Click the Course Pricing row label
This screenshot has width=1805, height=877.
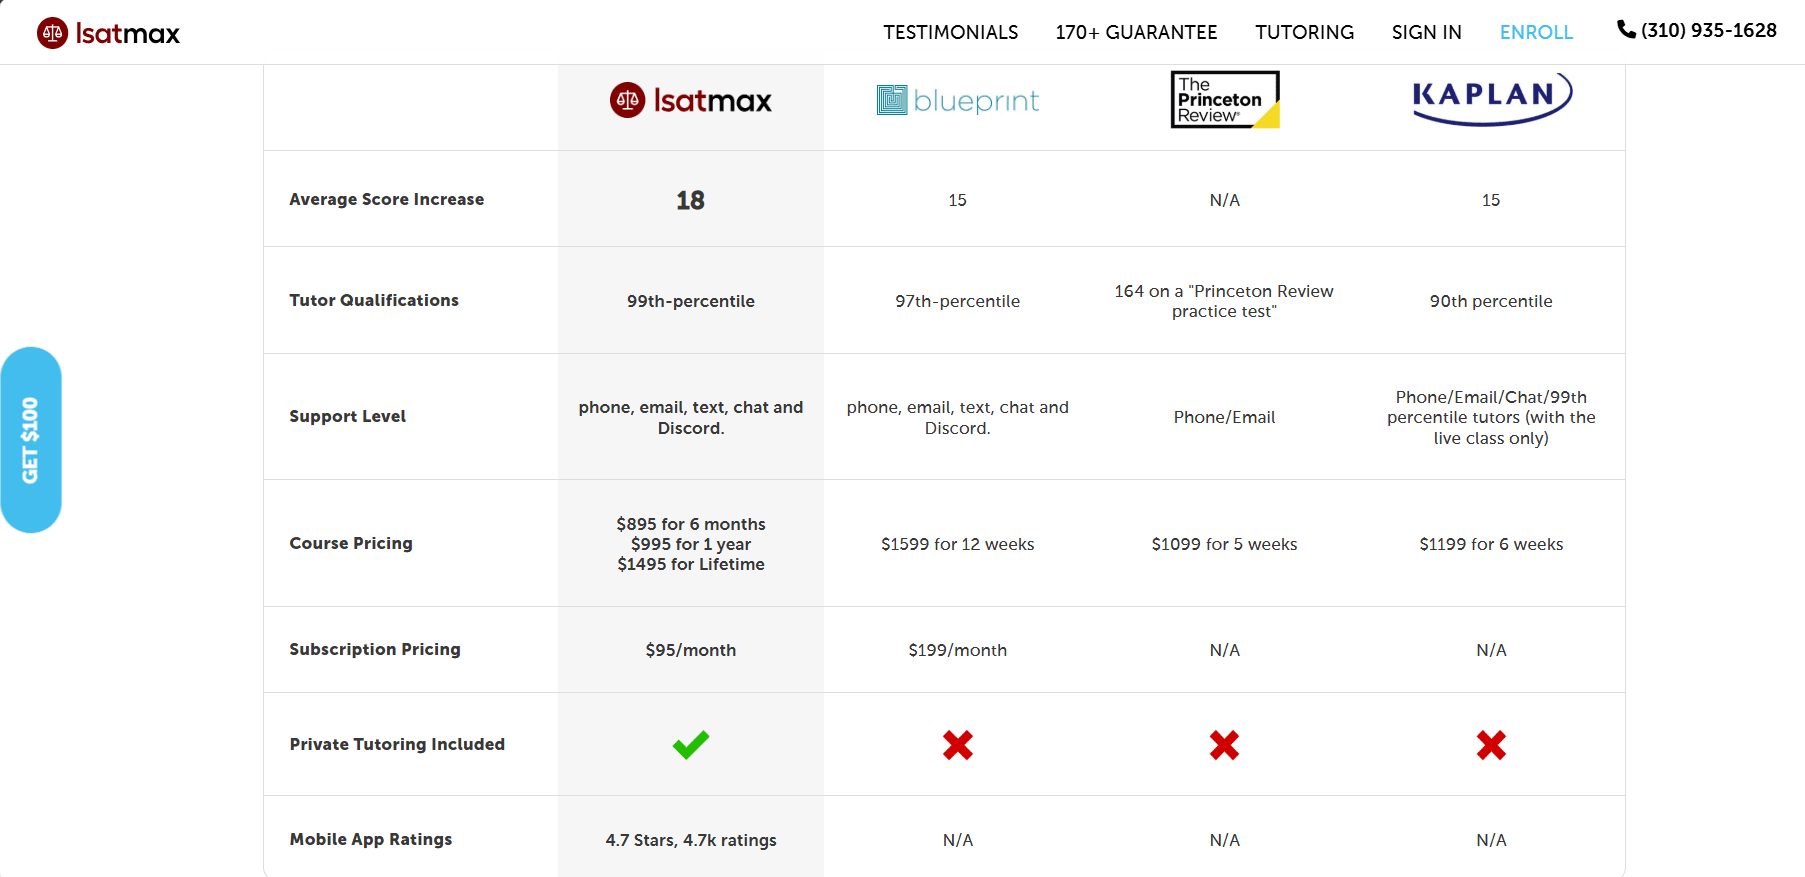pyautogui.click(x=351, y=543)
